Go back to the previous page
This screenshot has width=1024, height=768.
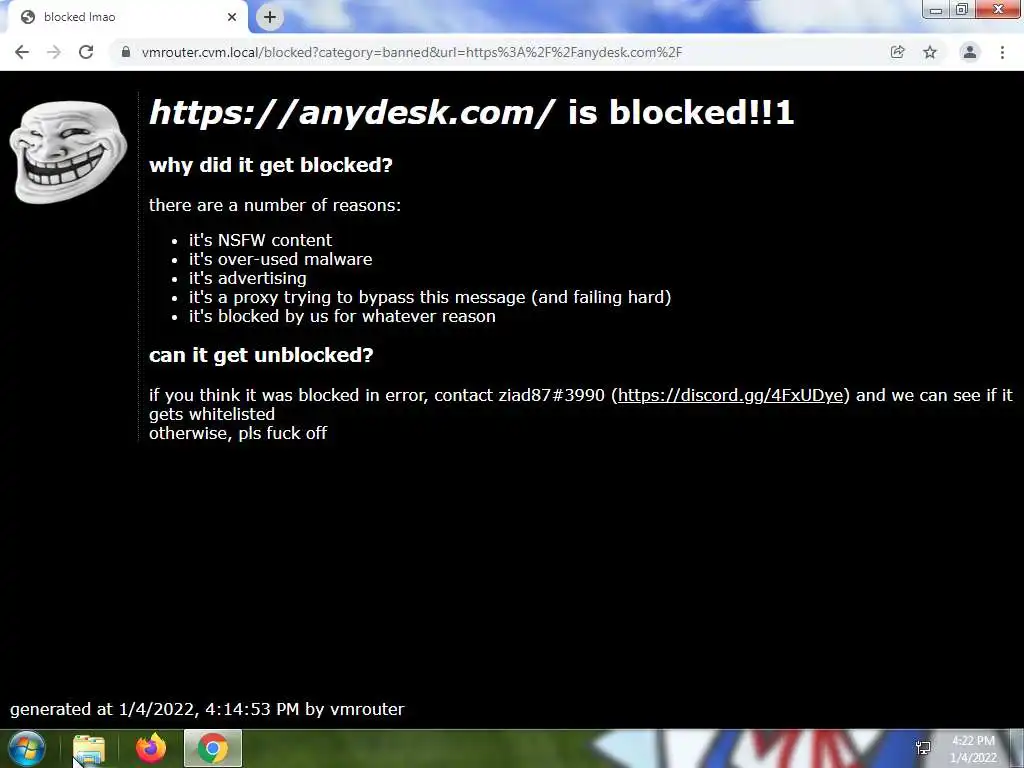[x=22, y=52]
